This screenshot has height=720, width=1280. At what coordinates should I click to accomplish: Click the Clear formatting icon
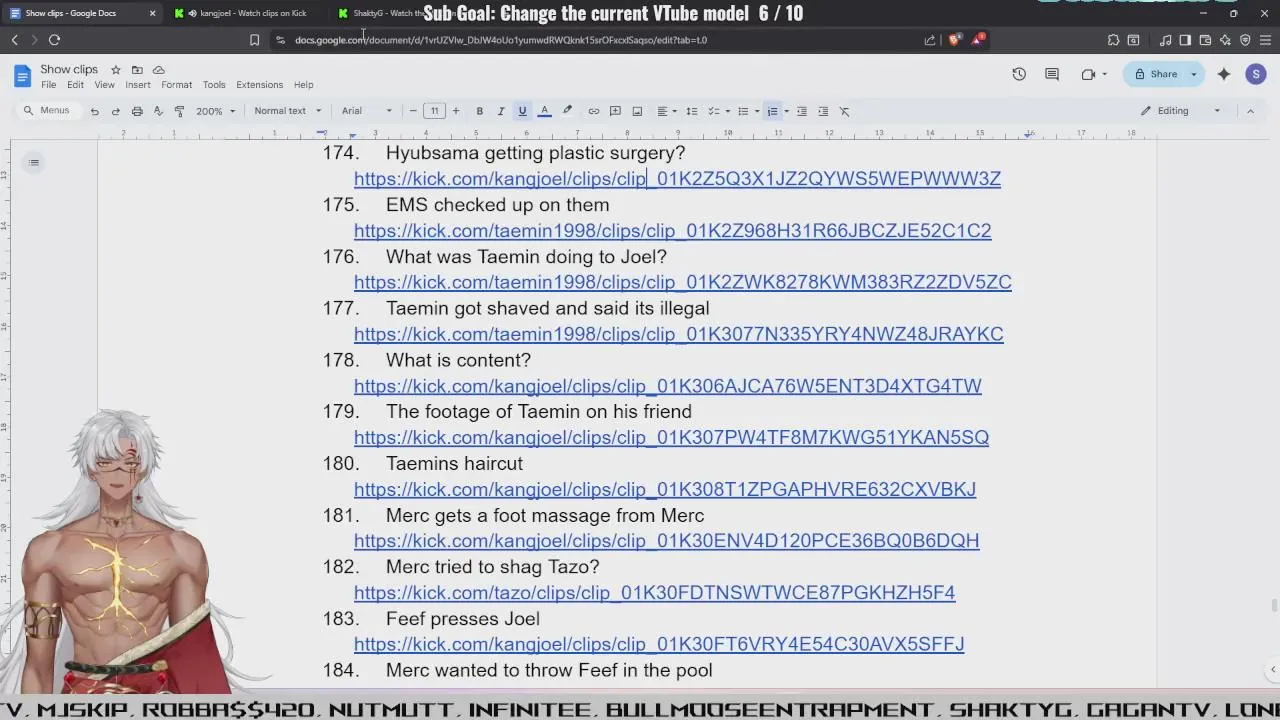[x=844, y=111]
